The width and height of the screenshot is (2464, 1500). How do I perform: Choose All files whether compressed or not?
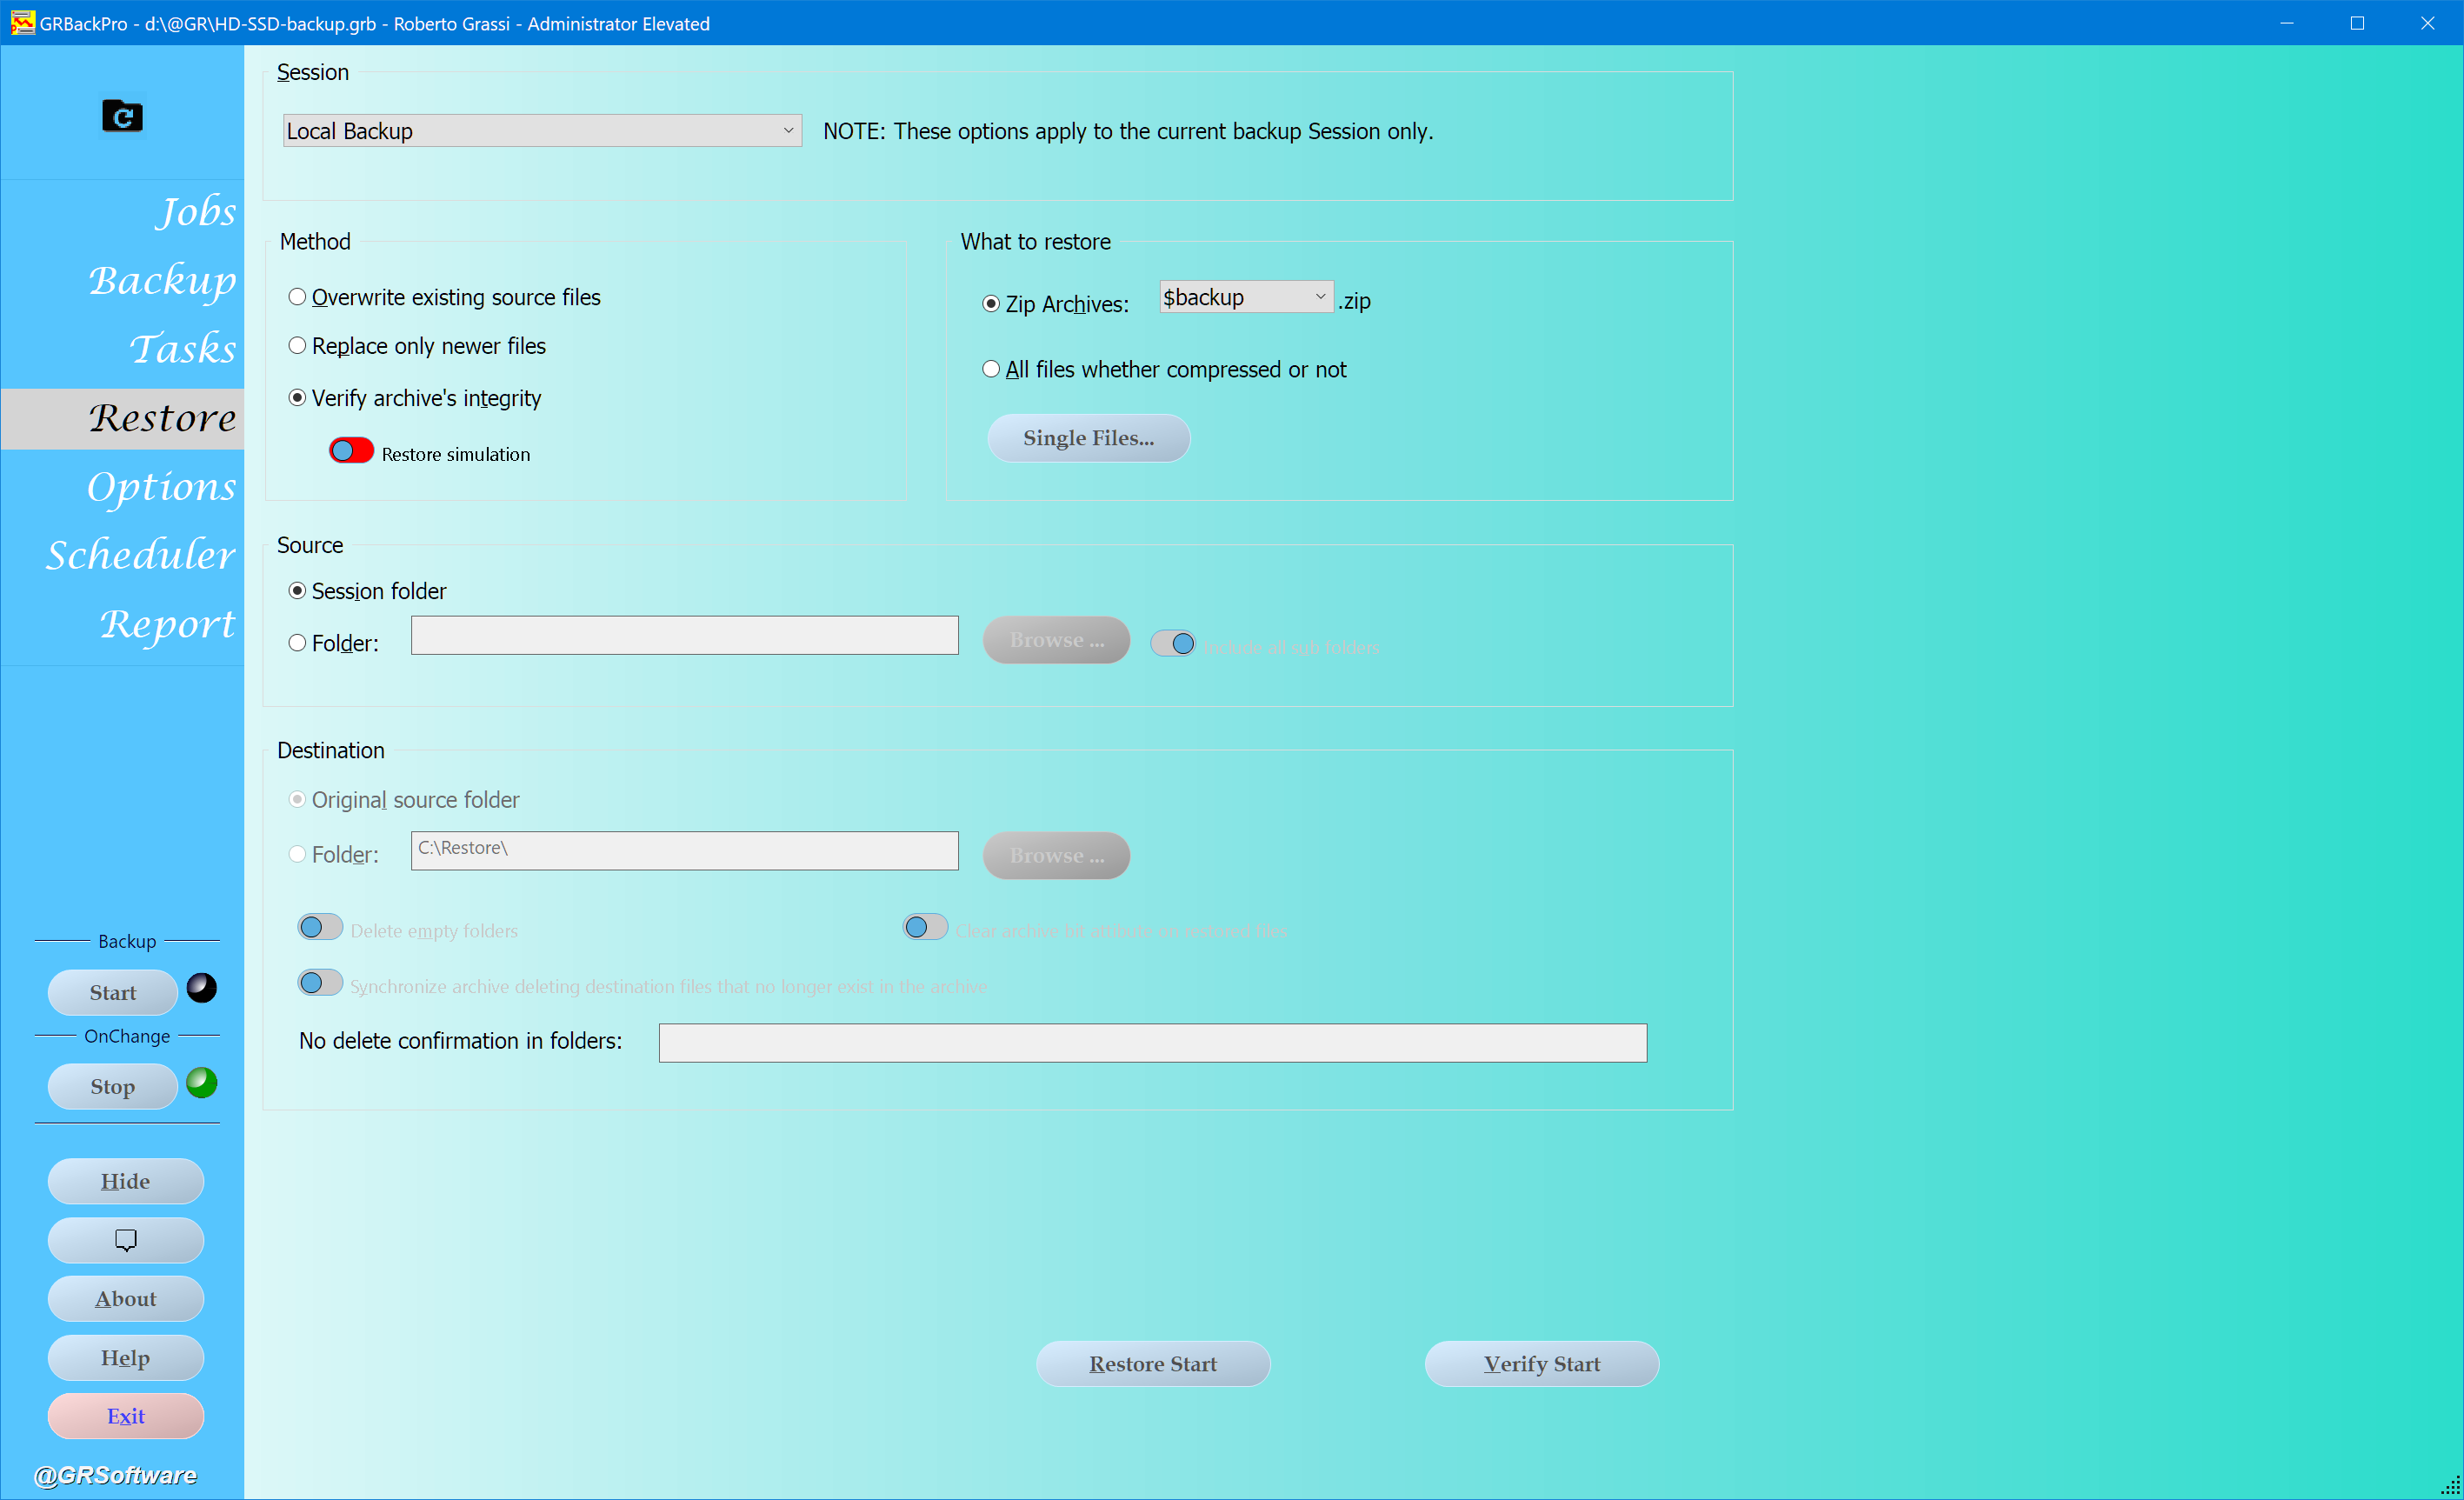pyautogui.click(x=991, y=369)
